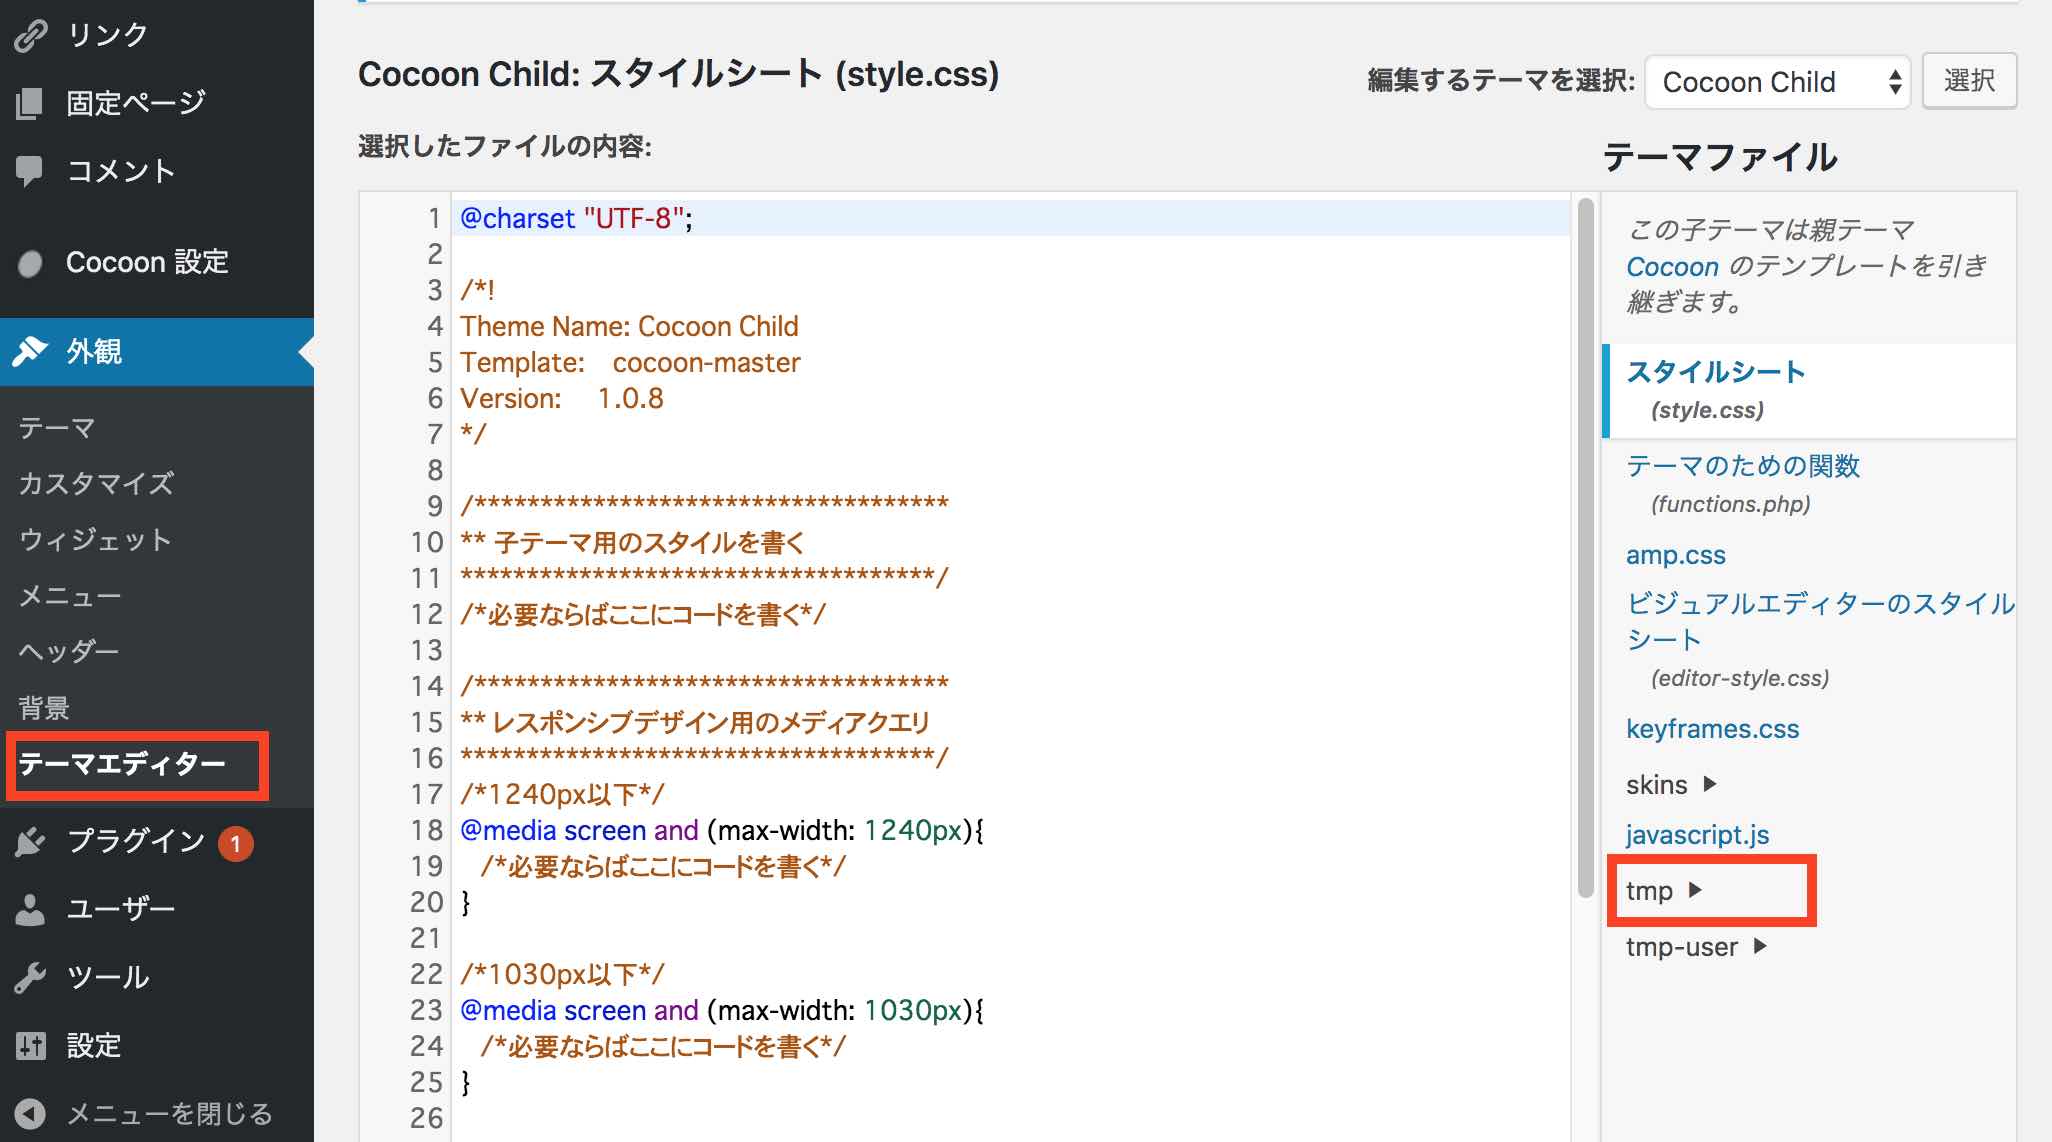This screenshot has width=2052, height=1142.
Task: Open コメント via the comment bubble icon
Action: [30, 171]
